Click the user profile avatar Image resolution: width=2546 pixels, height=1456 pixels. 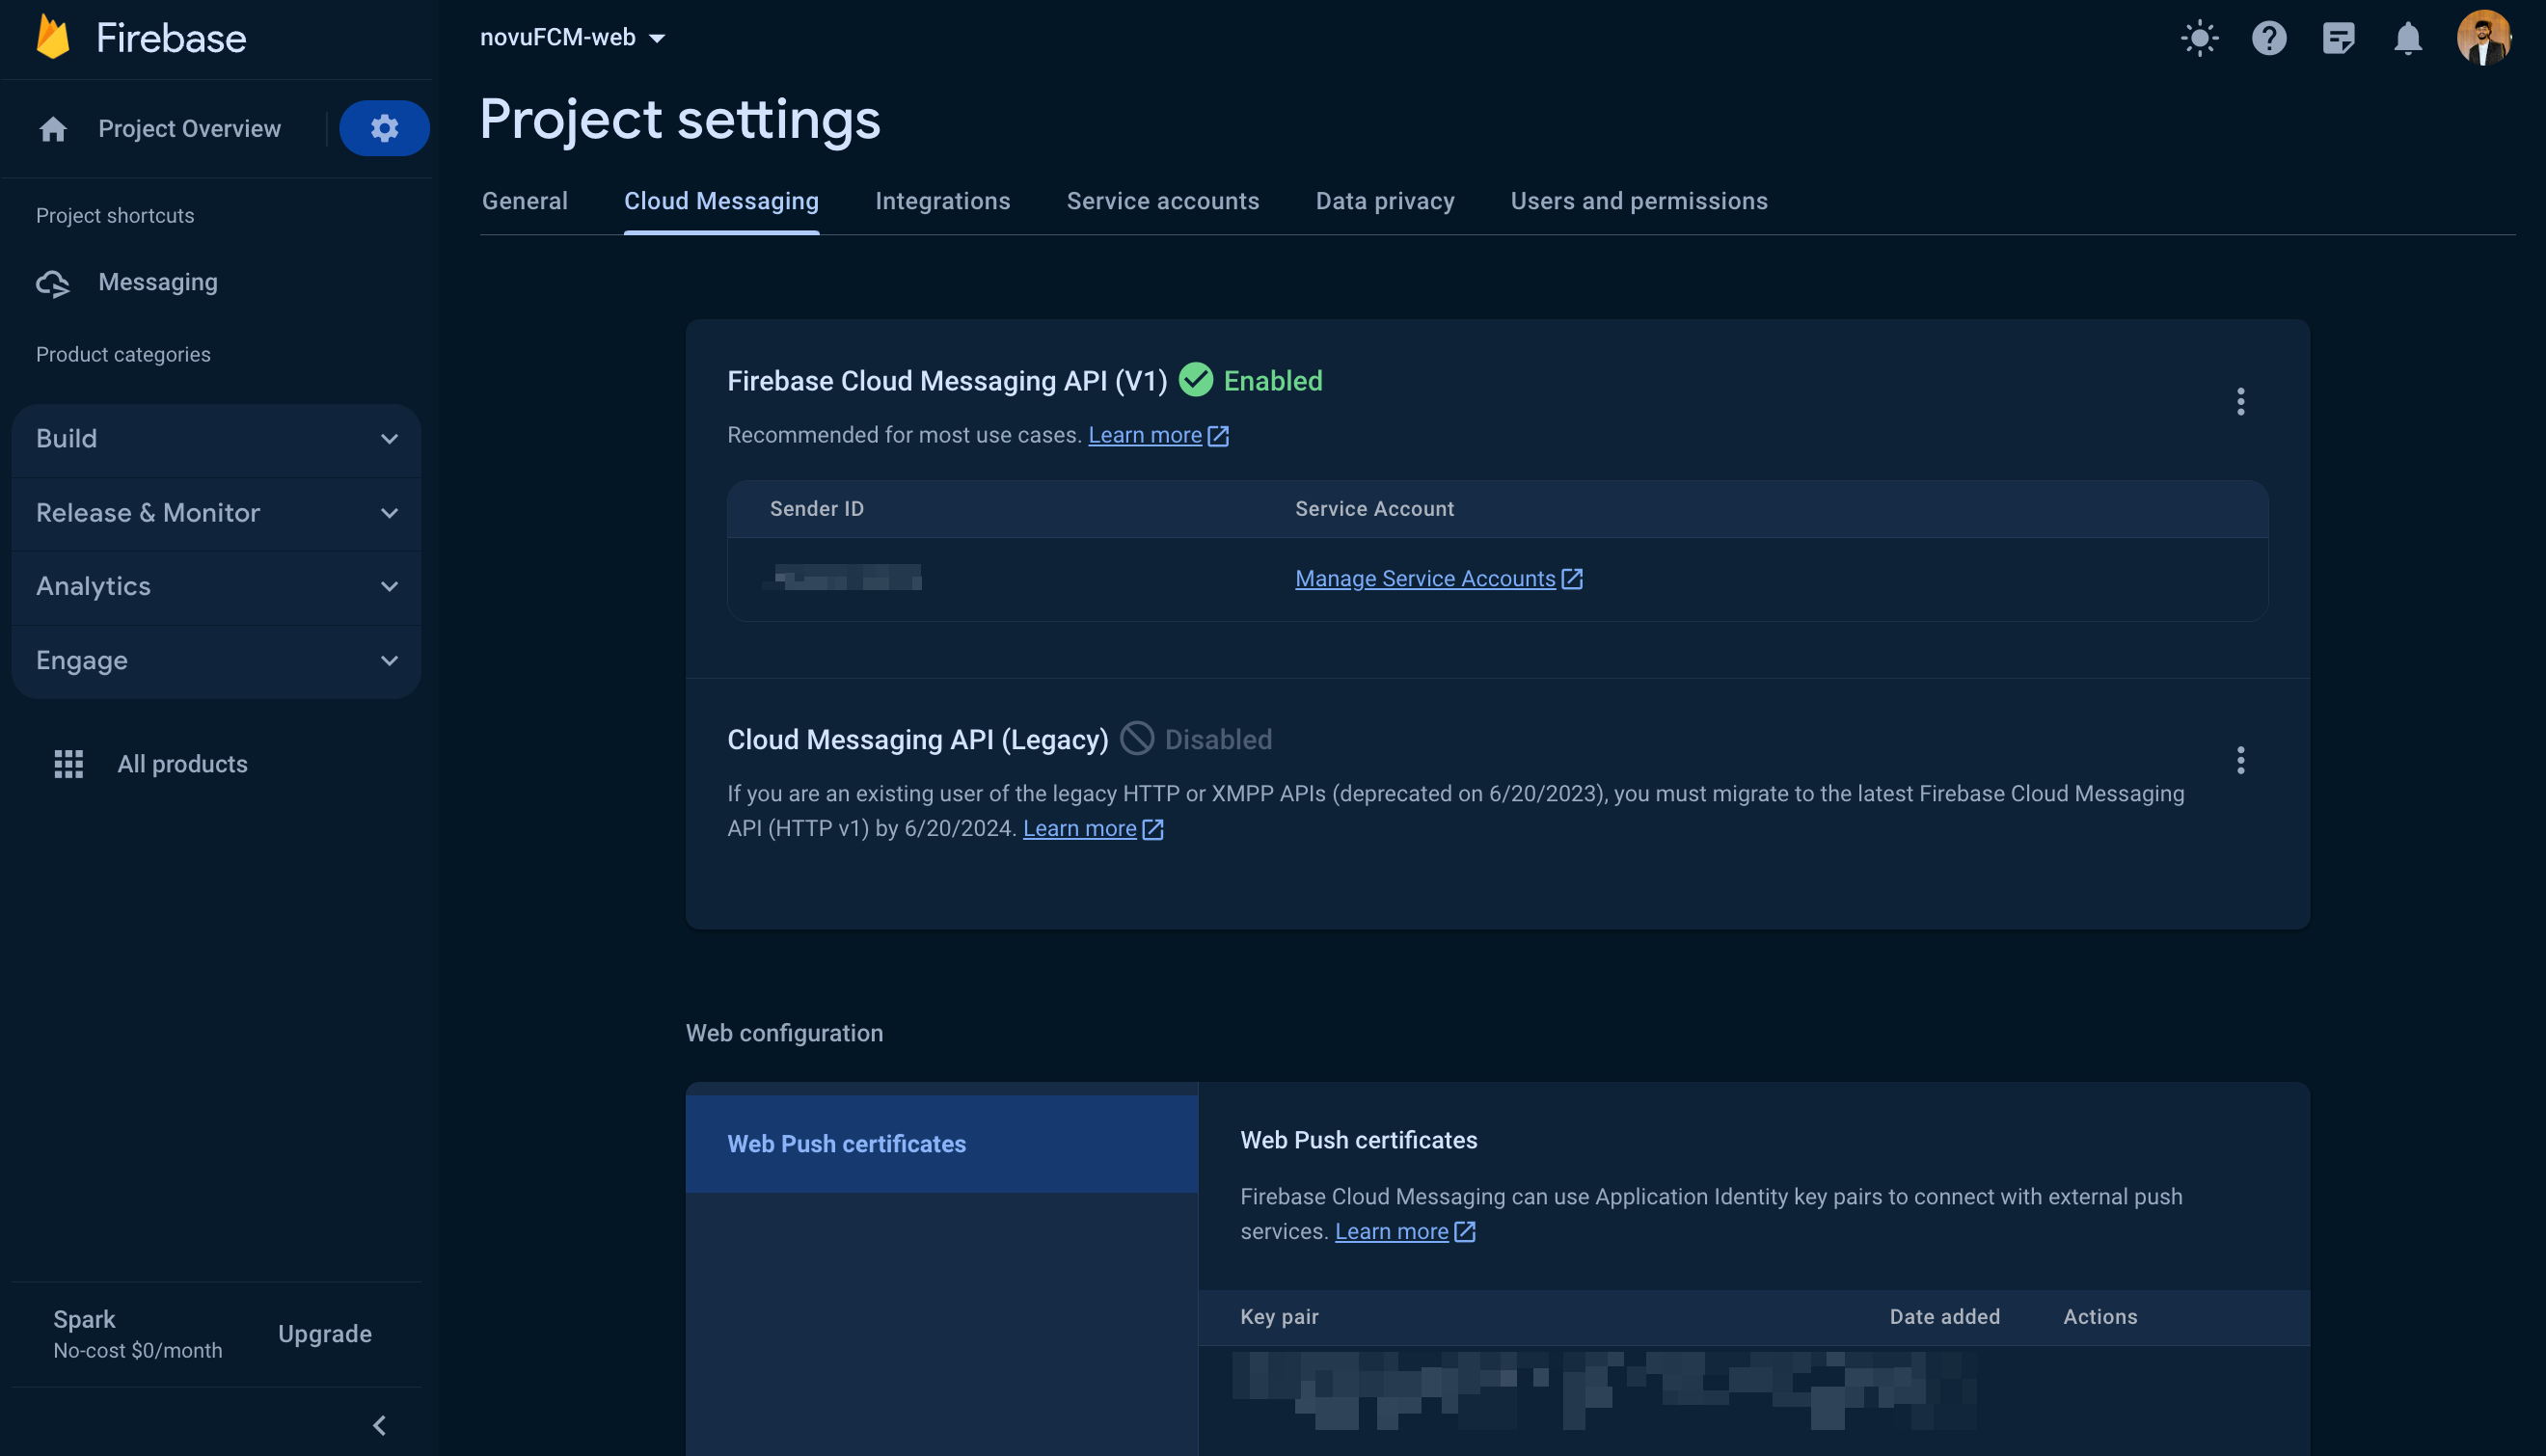coord(2482,38)
